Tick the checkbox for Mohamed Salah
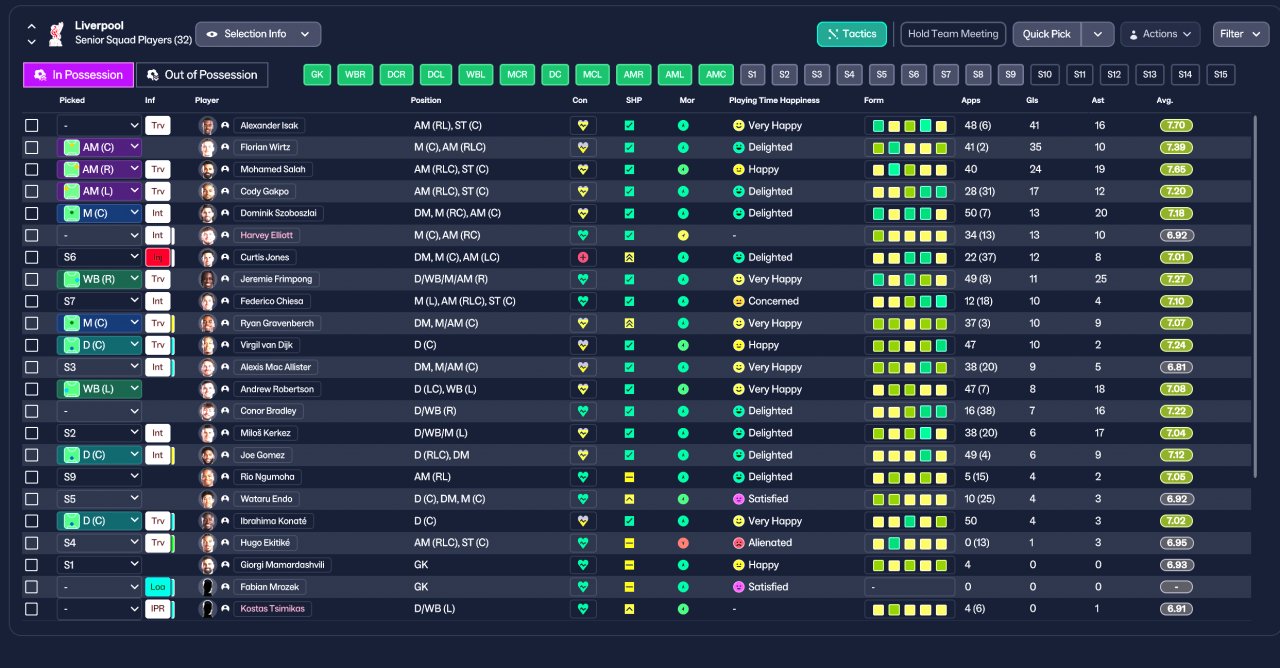The width and height of the screenshot is (1280, 668). click(32, 169)
